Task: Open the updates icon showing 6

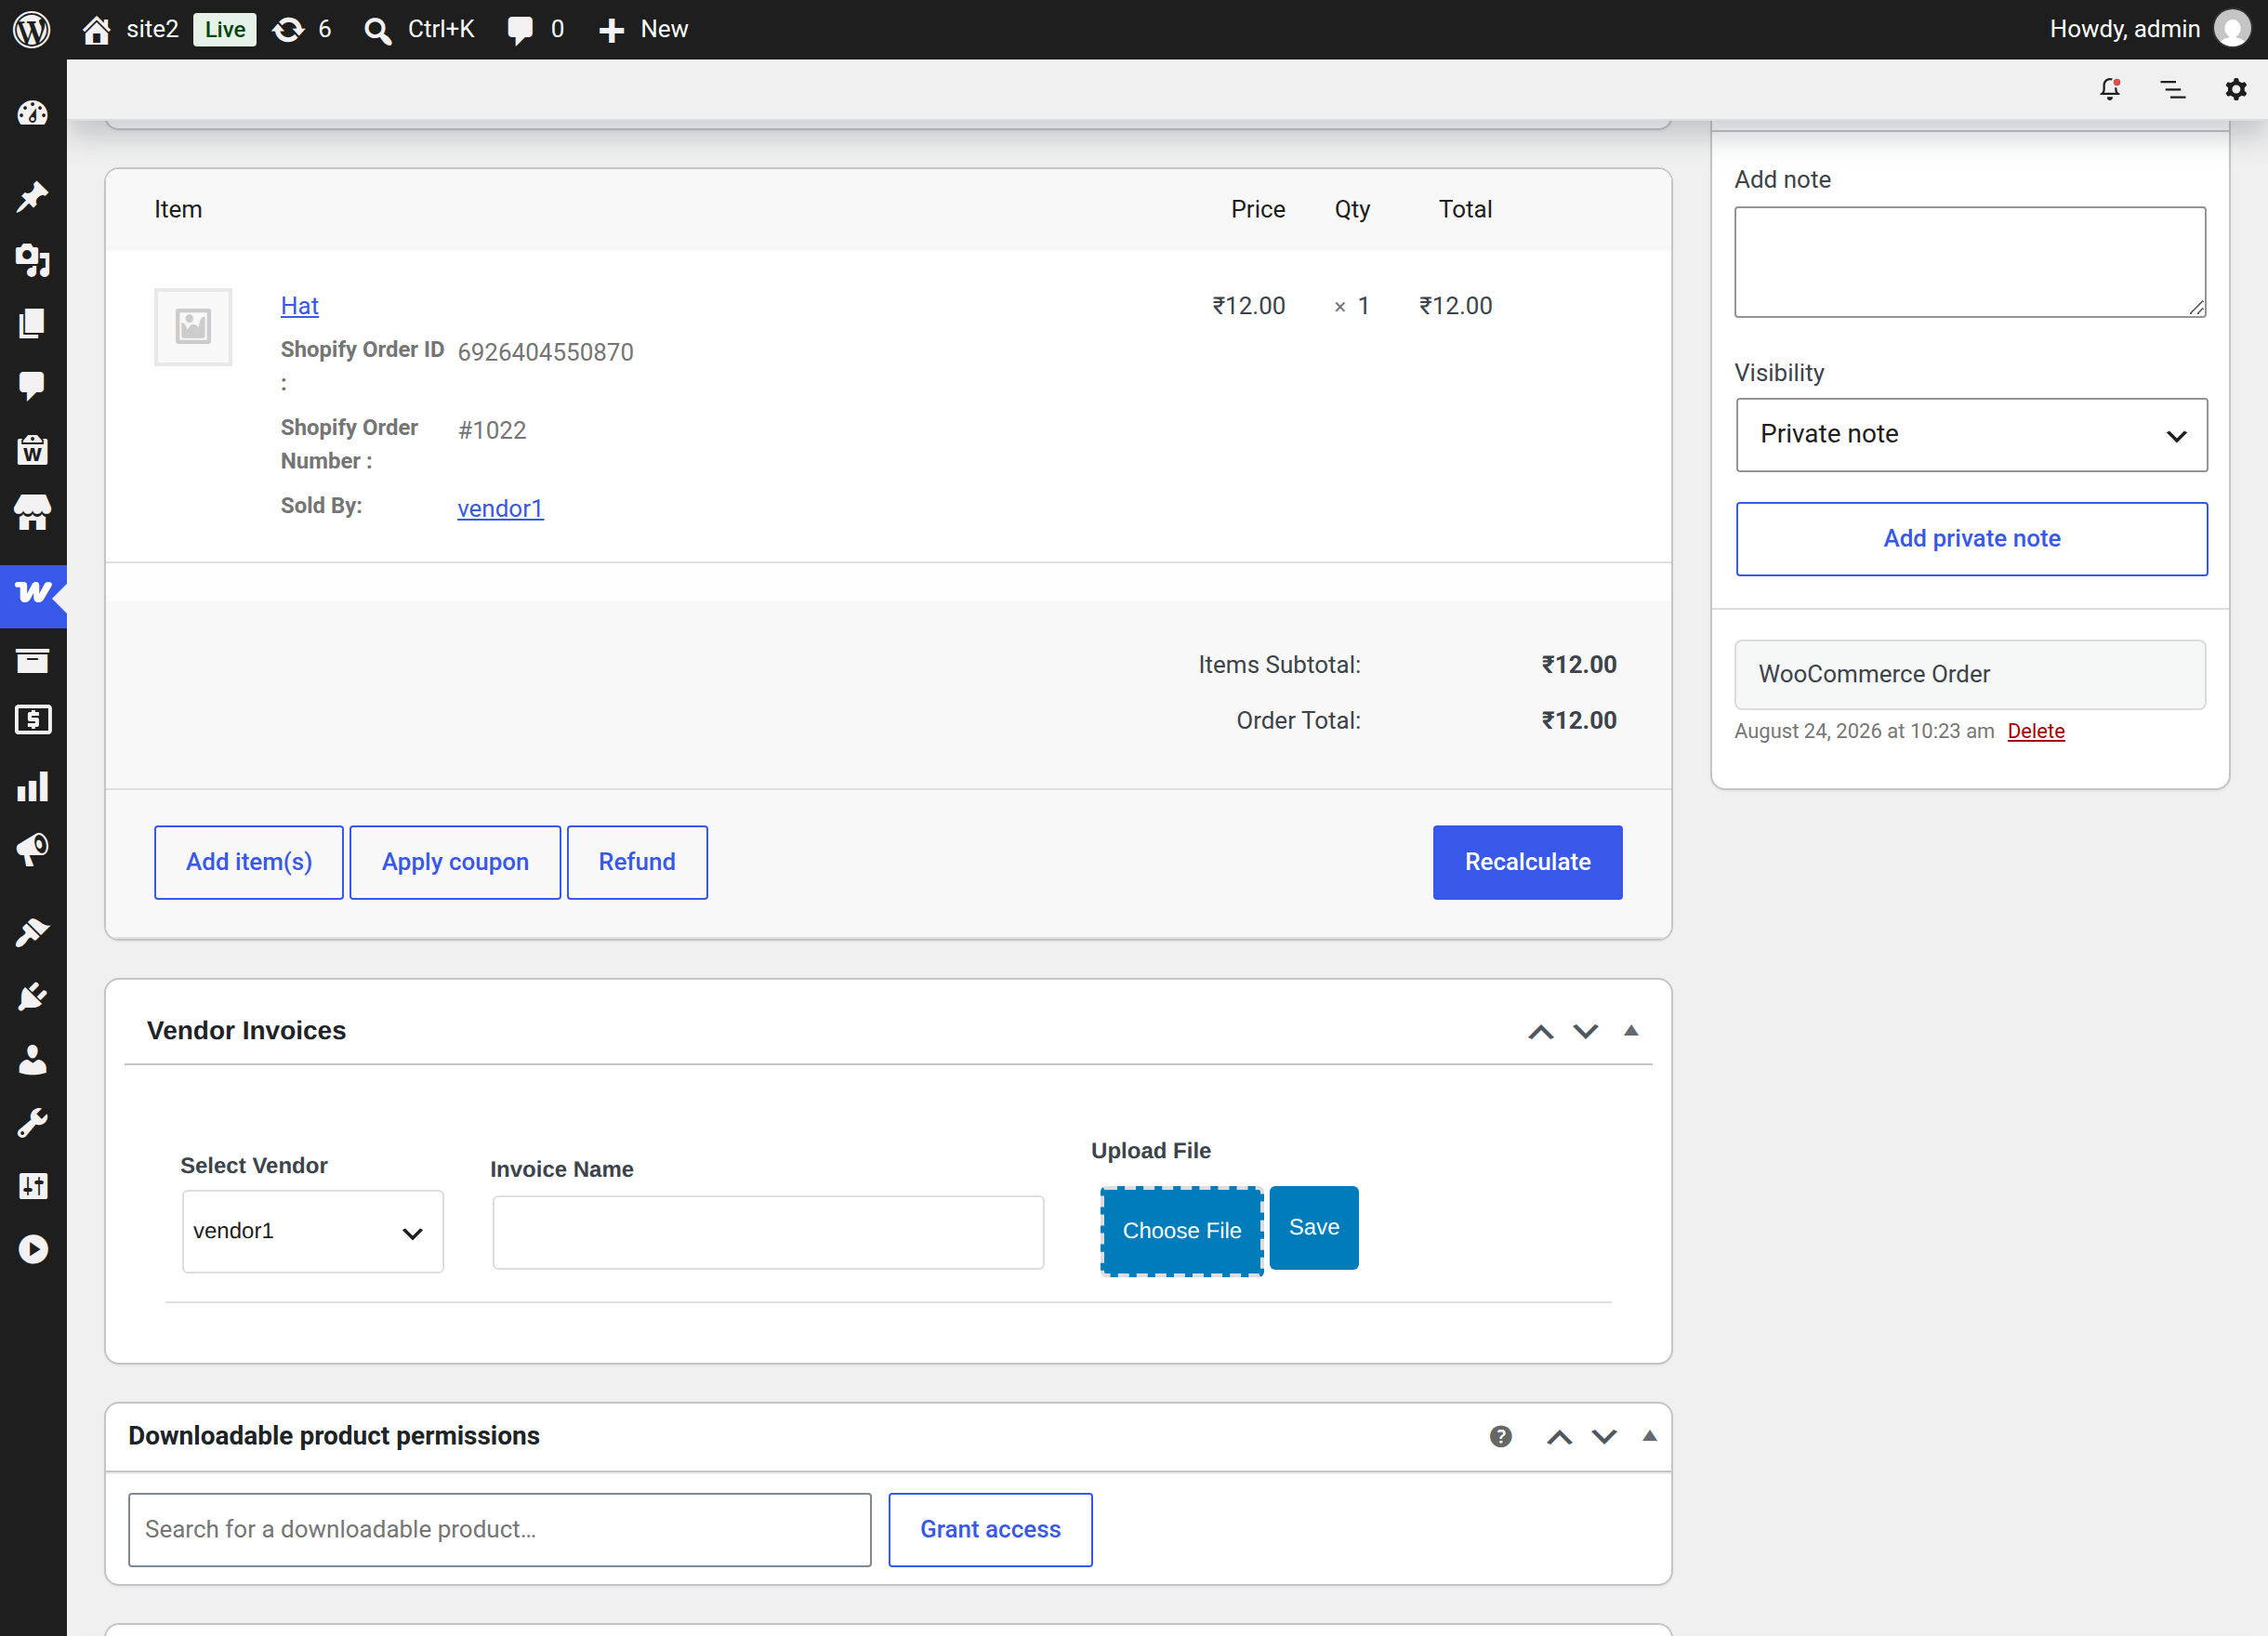Action: tap(289, 30)
